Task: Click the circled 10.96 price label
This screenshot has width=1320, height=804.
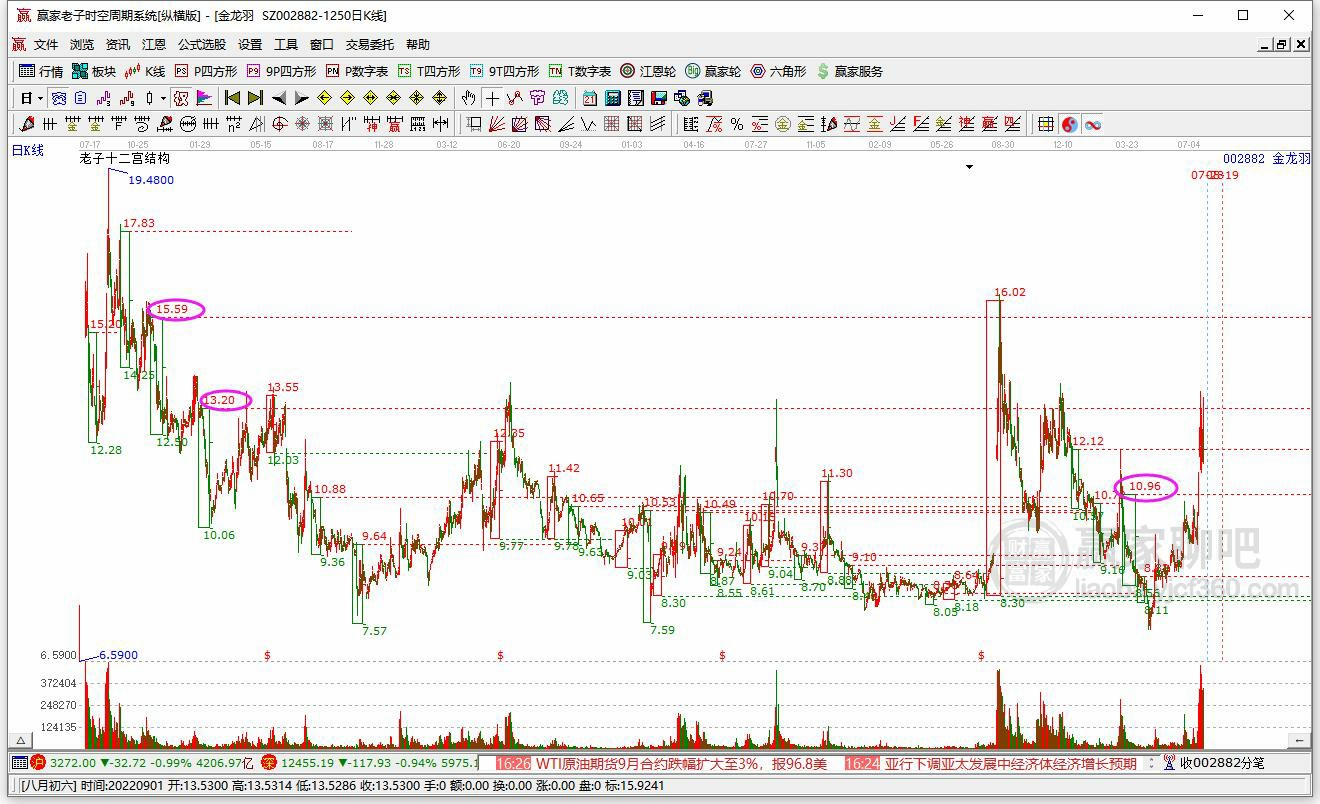Action: (x=1145, y=488)
